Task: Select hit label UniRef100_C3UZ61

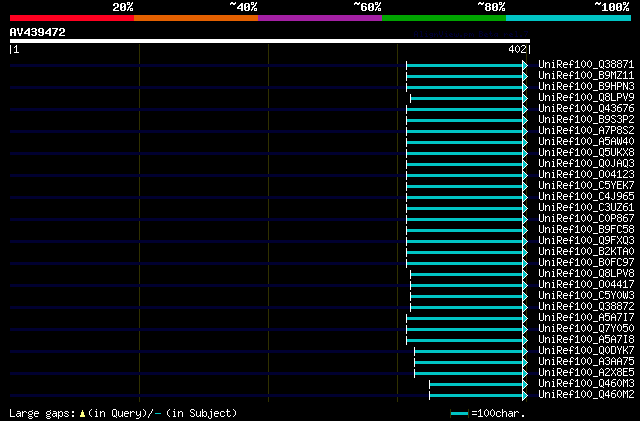Action: pos(586,208)
